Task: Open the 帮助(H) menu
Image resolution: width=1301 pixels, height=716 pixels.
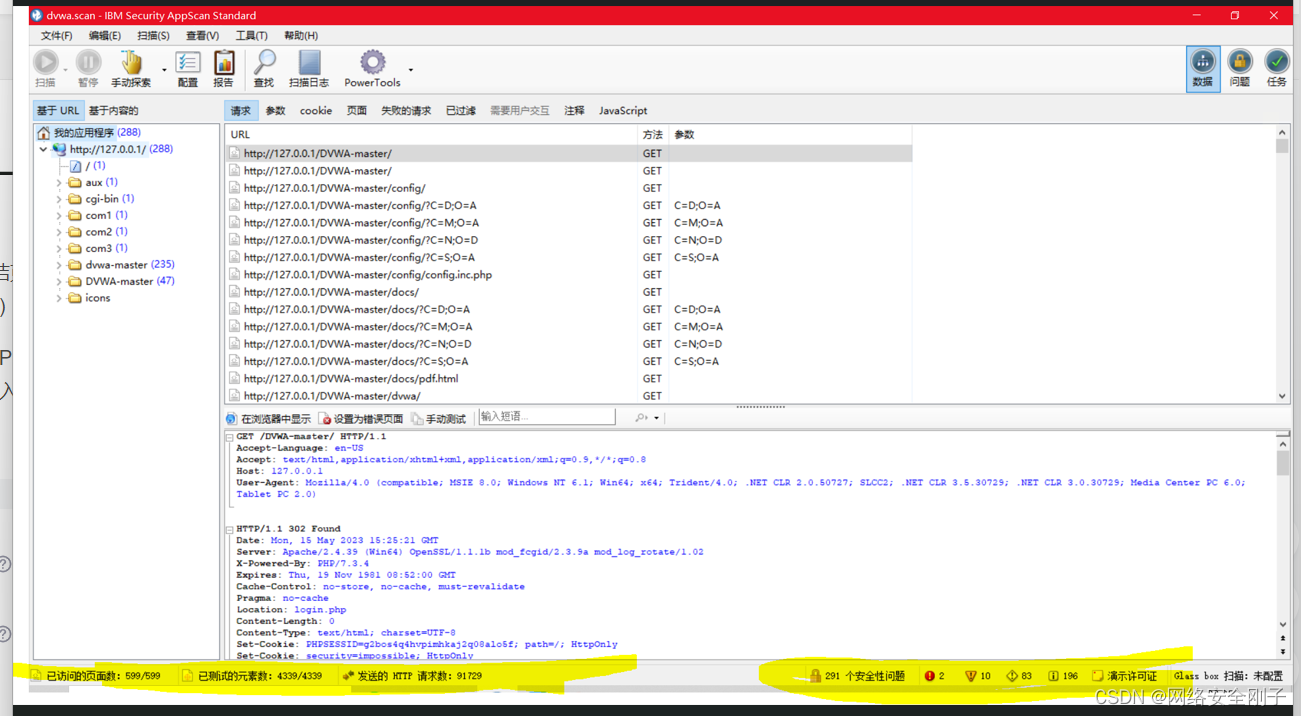Action: tap(301, 35)
